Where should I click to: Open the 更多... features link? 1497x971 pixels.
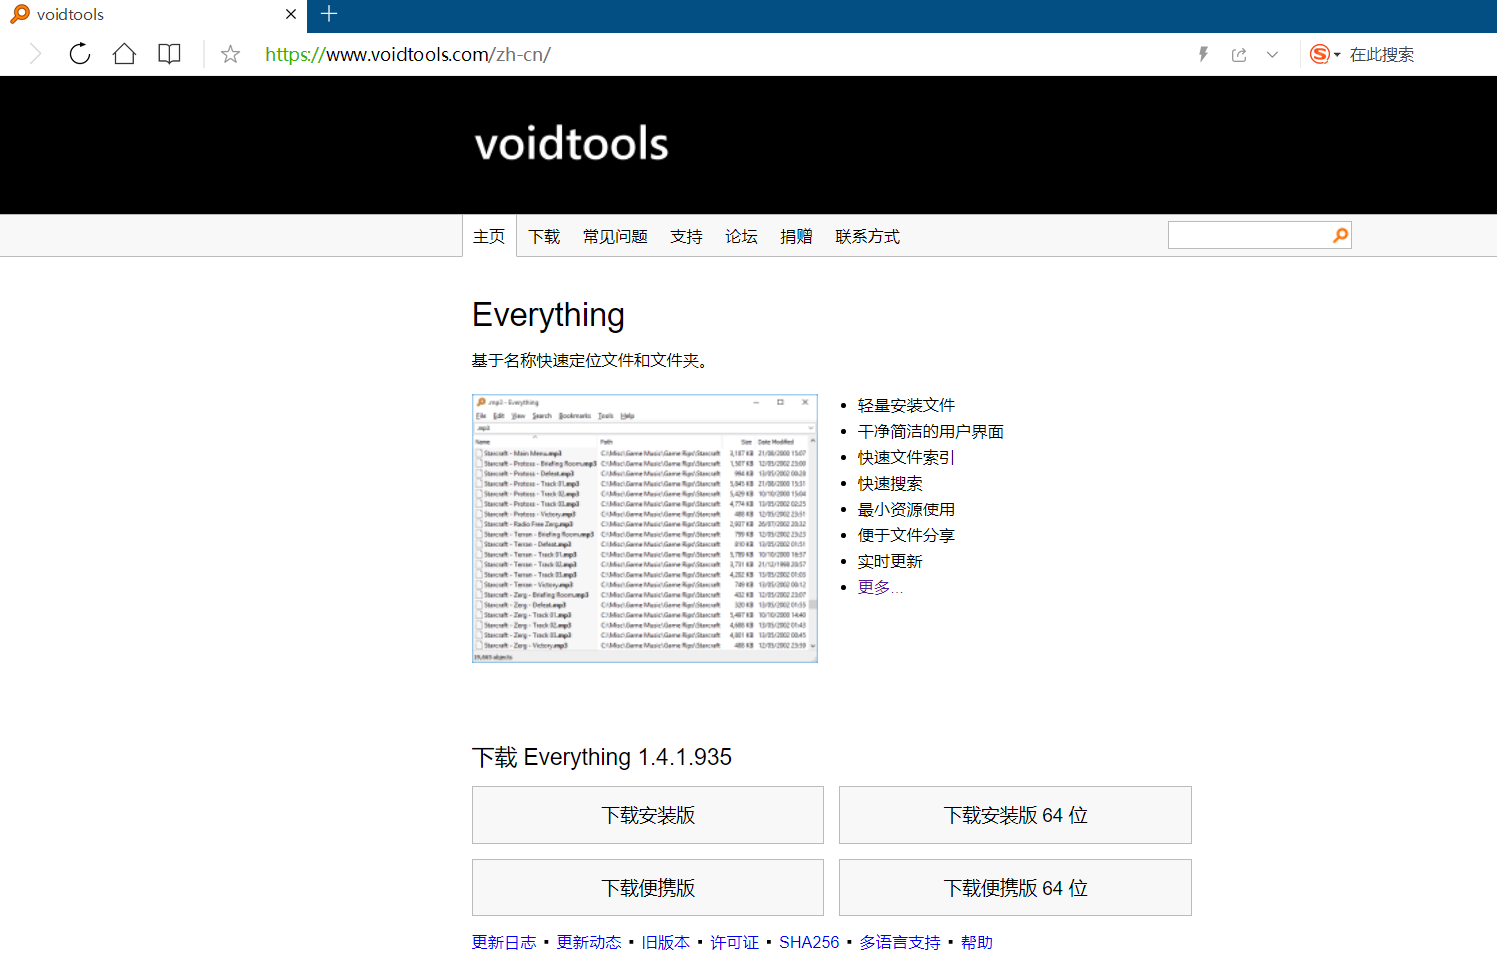click(x=880, y=587)
